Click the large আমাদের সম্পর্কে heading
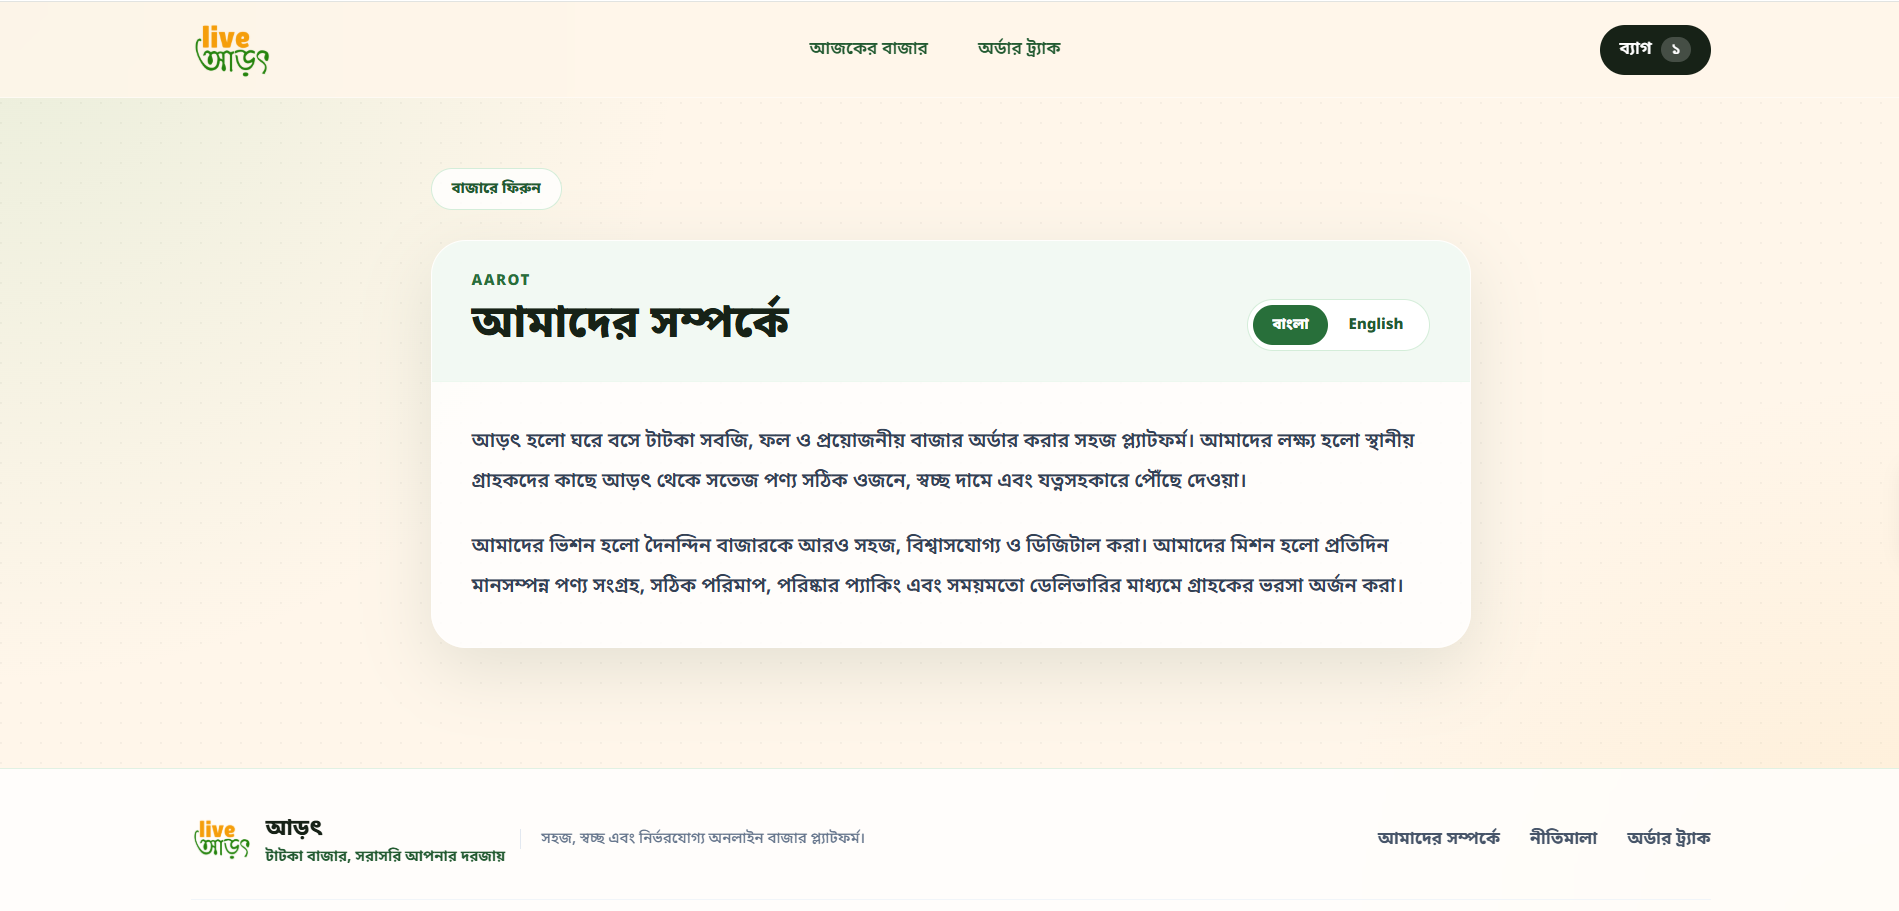Image resolution: width=1899 pixels, height=911 pixels. click(x=630, y=321)
